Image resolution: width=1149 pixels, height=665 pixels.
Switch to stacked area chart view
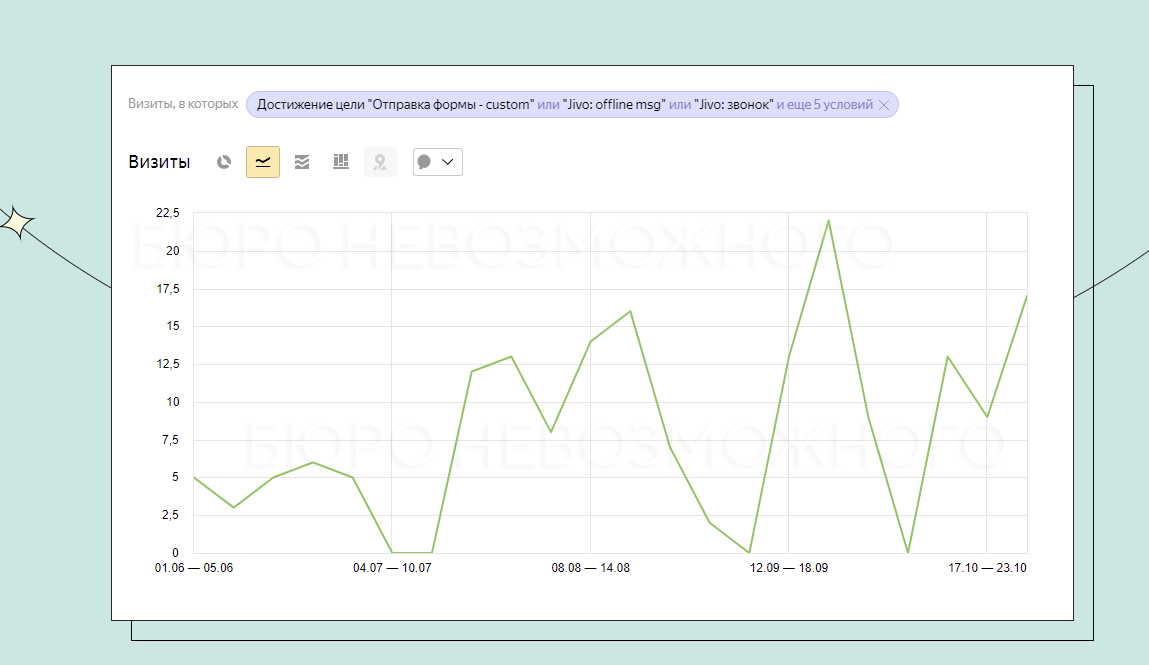(x=302, y=162)
